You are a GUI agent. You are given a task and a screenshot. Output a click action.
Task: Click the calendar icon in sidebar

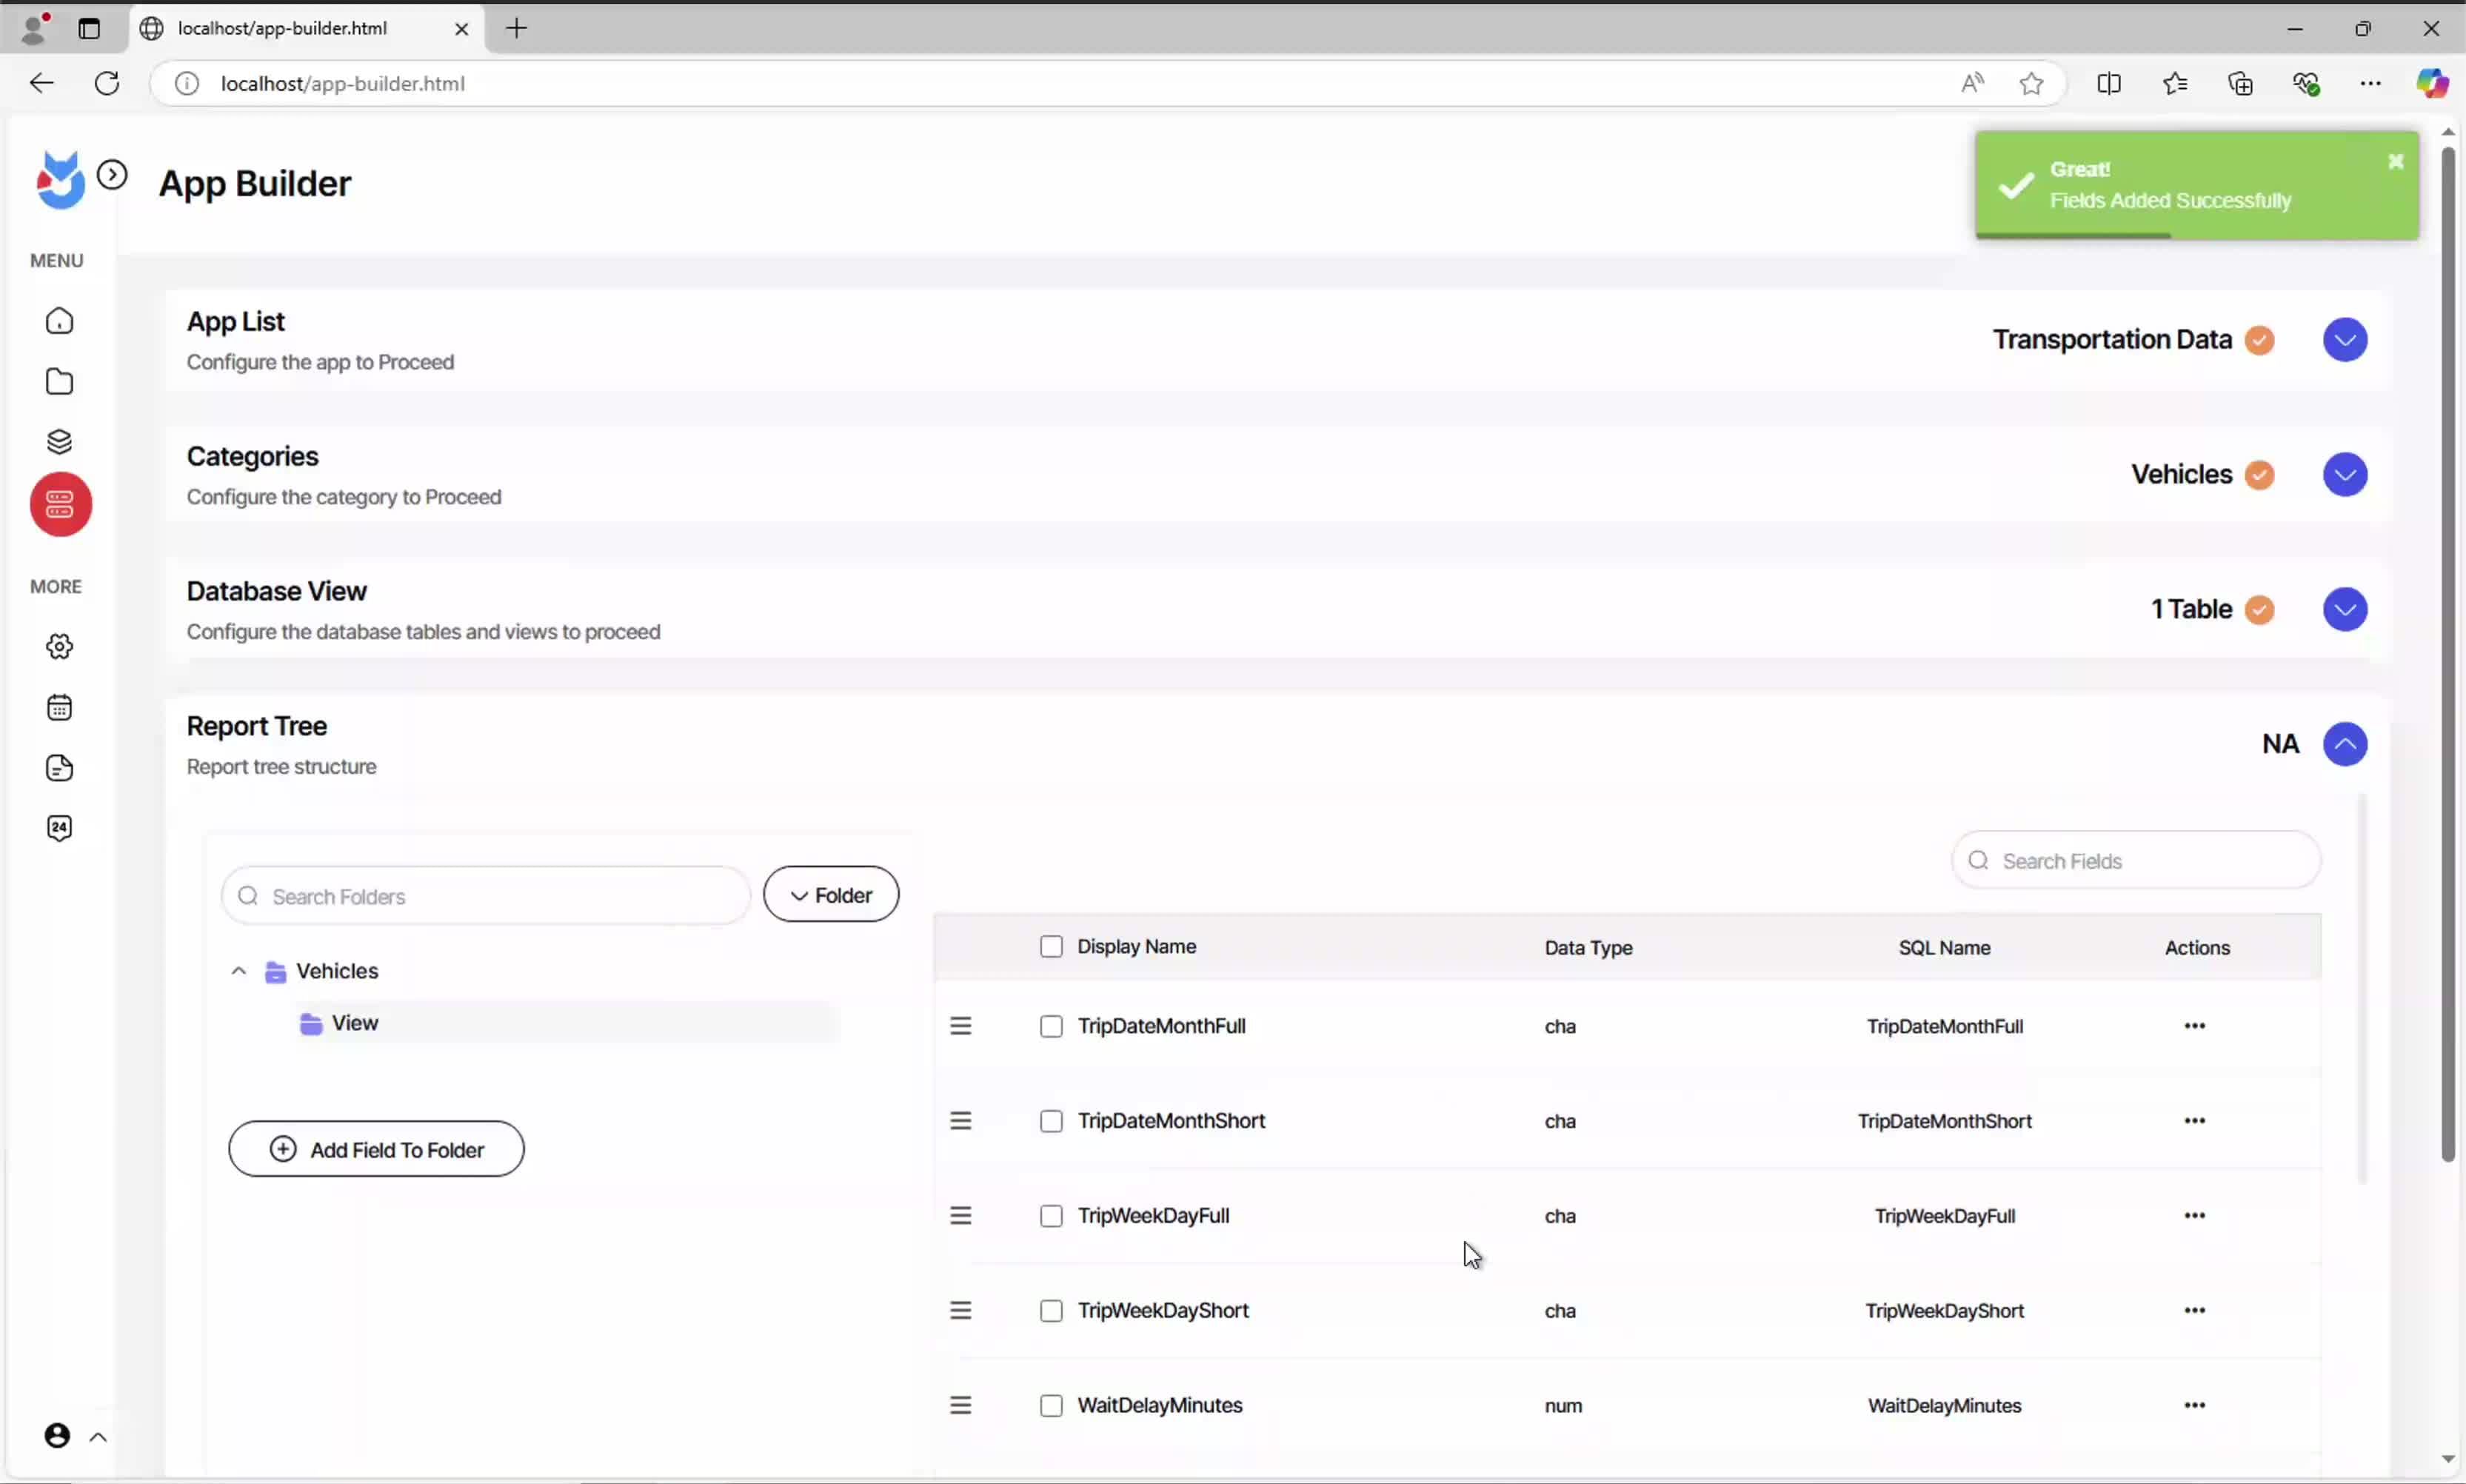[x=60, y=708]
